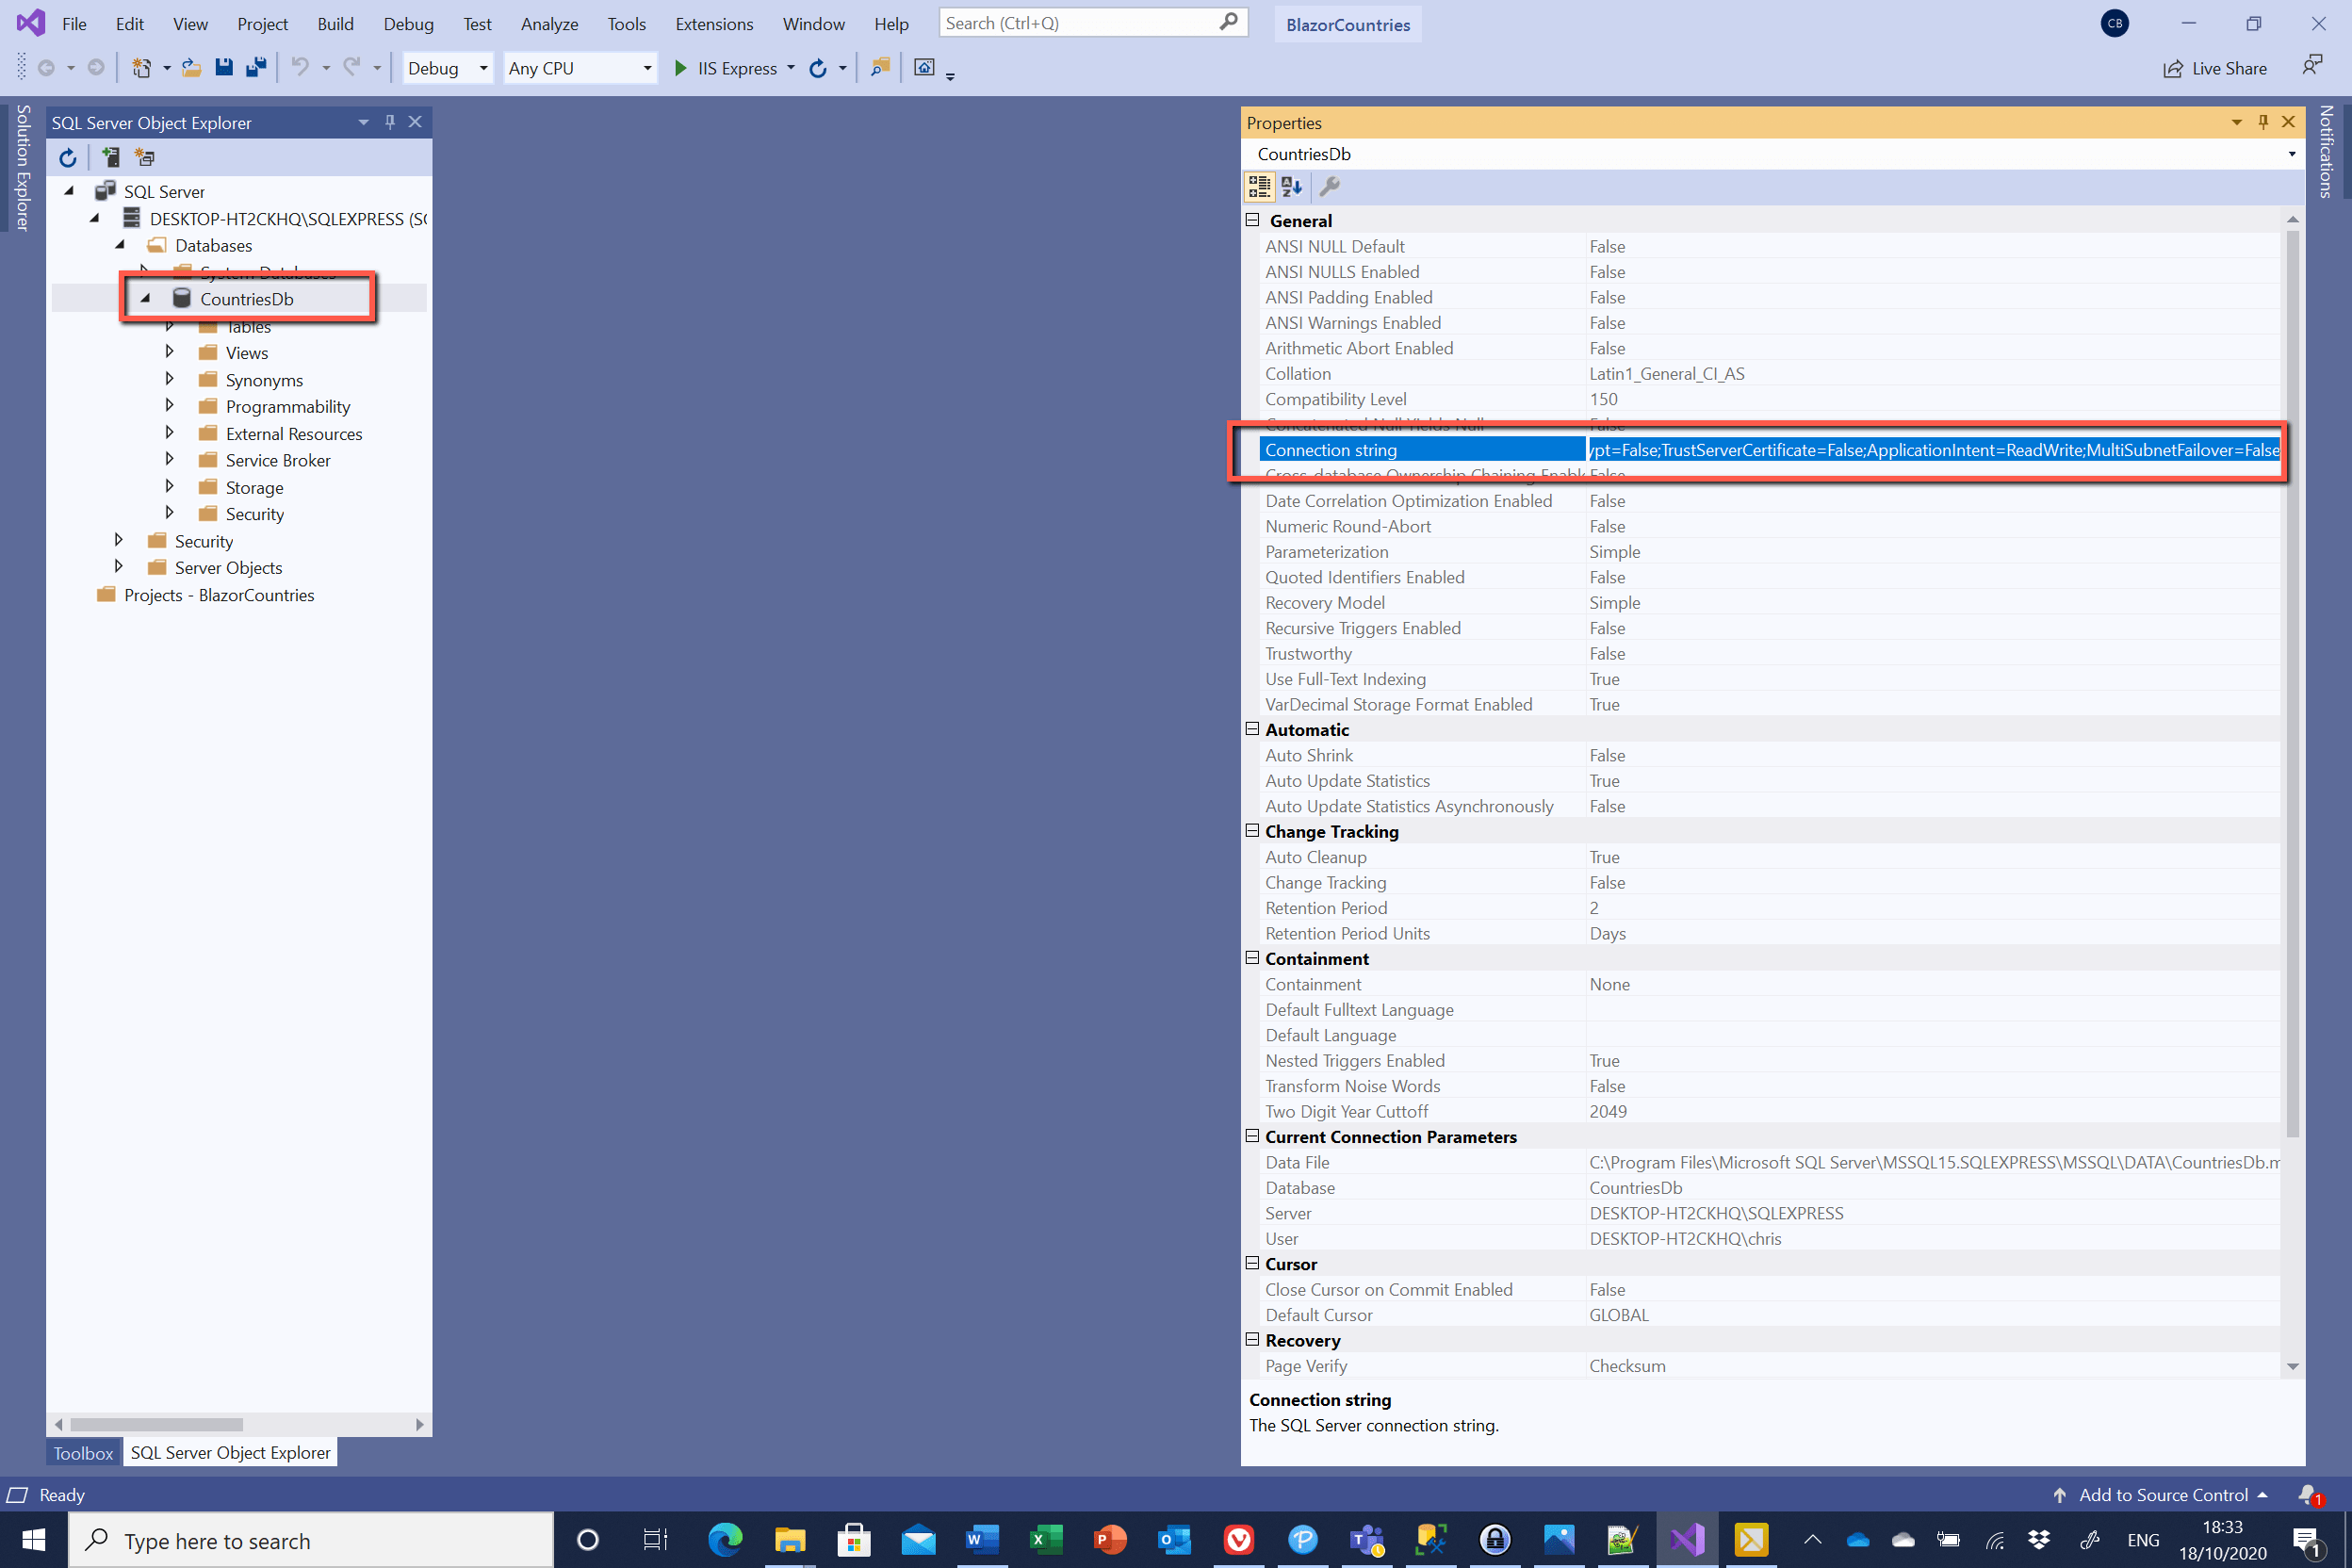Screen dimensions: 2352x1568
Task: Switch Properties to Alphabetical sort view
Action: 1292,187
